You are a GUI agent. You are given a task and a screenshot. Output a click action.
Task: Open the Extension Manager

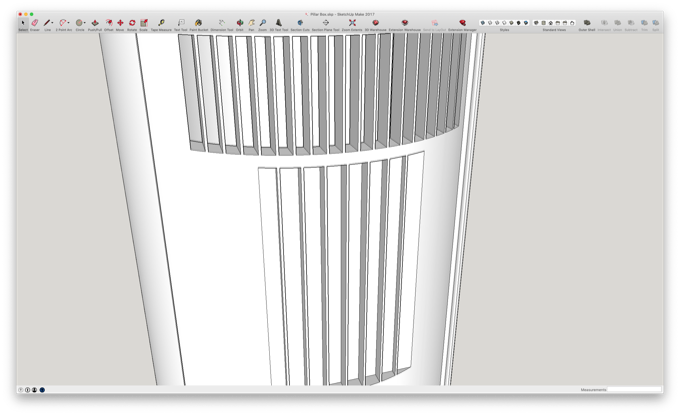(462, 23)
